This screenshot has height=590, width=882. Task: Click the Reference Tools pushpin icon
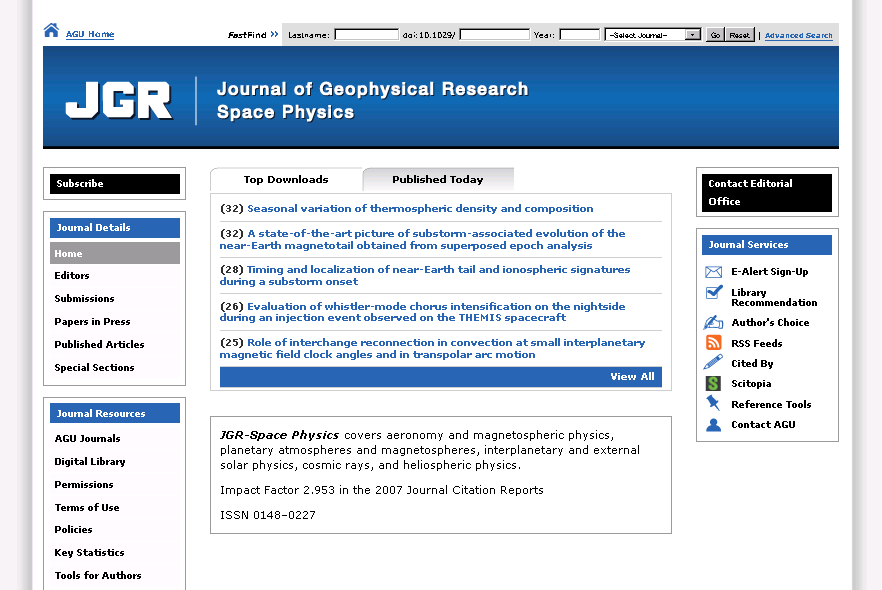(713, 403)
